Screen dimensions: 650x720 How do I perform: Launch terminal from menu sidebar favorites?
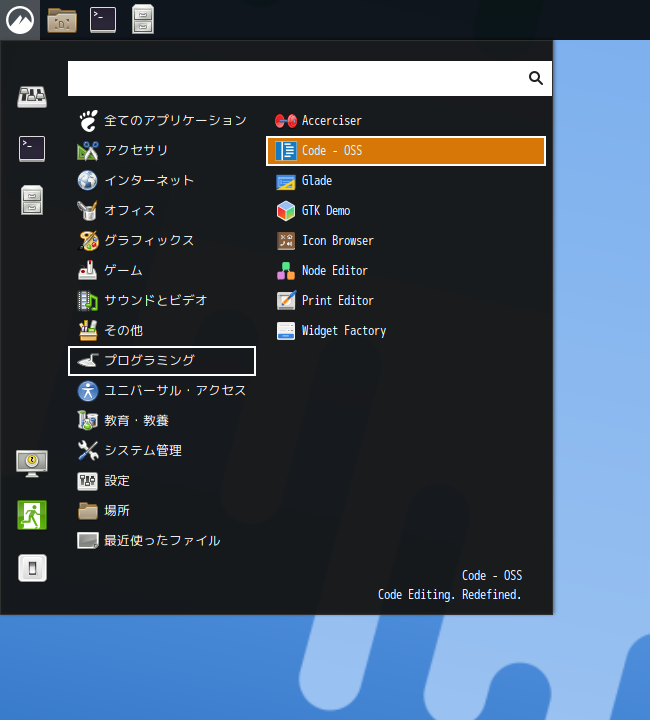click(x=32, y=149)
